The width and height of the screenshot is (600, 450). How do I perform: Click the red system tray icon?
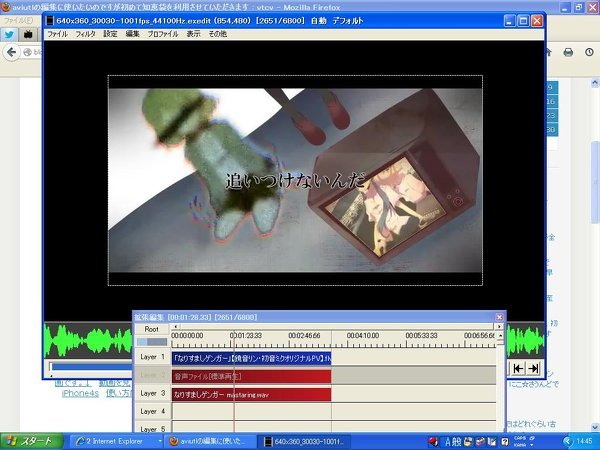433,442
